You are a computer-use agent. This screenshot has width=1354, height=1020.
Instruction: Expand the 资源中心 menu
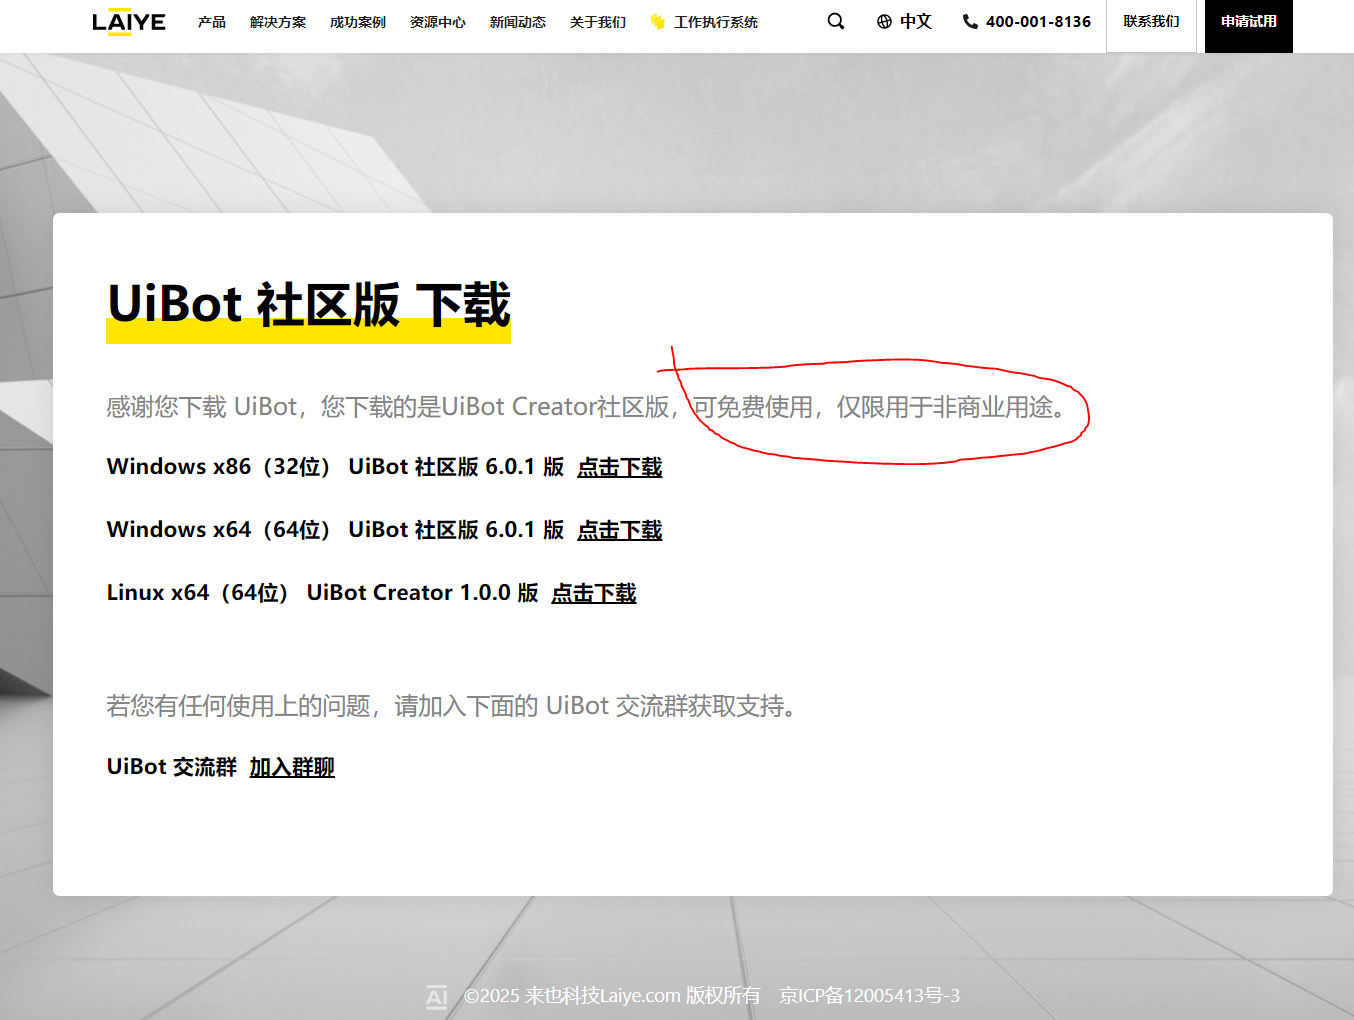click(x=437, y=22)
